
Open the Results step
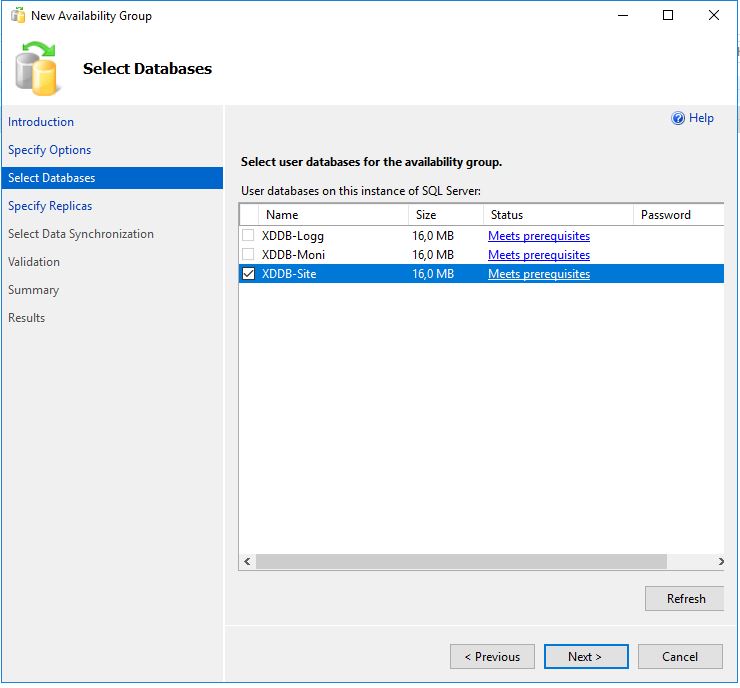click(x=26, y=318)
